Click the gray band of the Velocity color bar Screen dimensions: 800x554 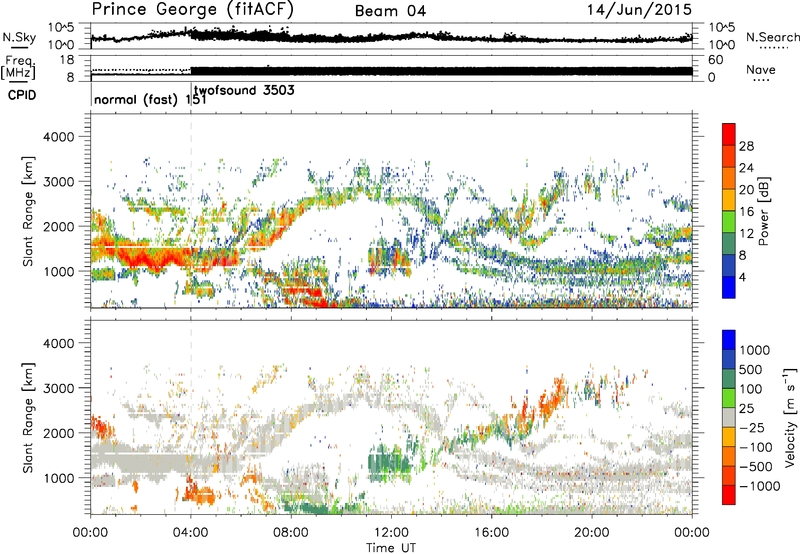(x=729, y=417)
